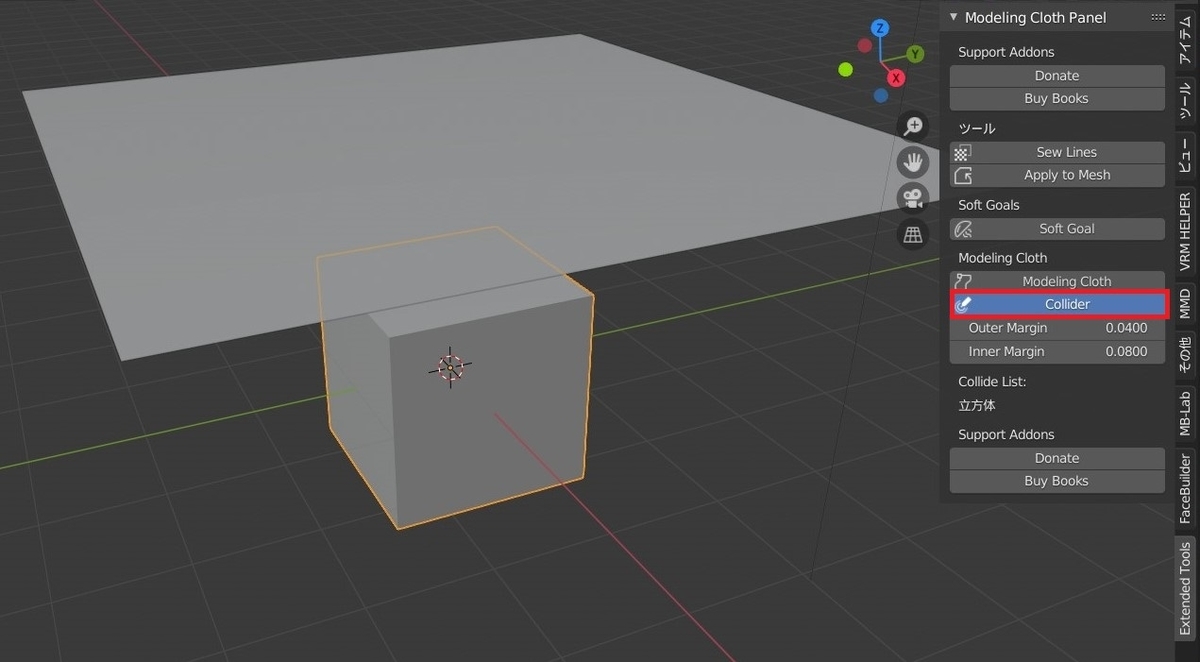Click the Z axis gizmo circle
Screen dimensions: 1200x662
click(x=880, y=28)
